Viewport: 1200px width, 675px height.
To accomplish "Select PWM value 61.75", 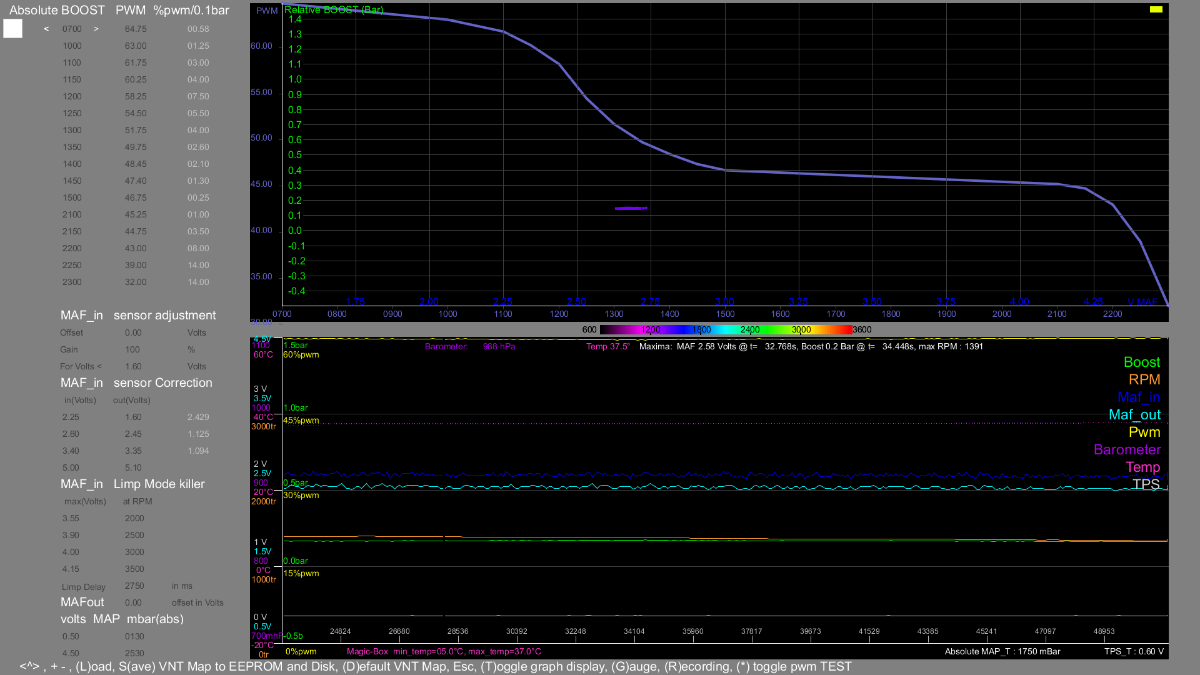I will tap(136, 63).
